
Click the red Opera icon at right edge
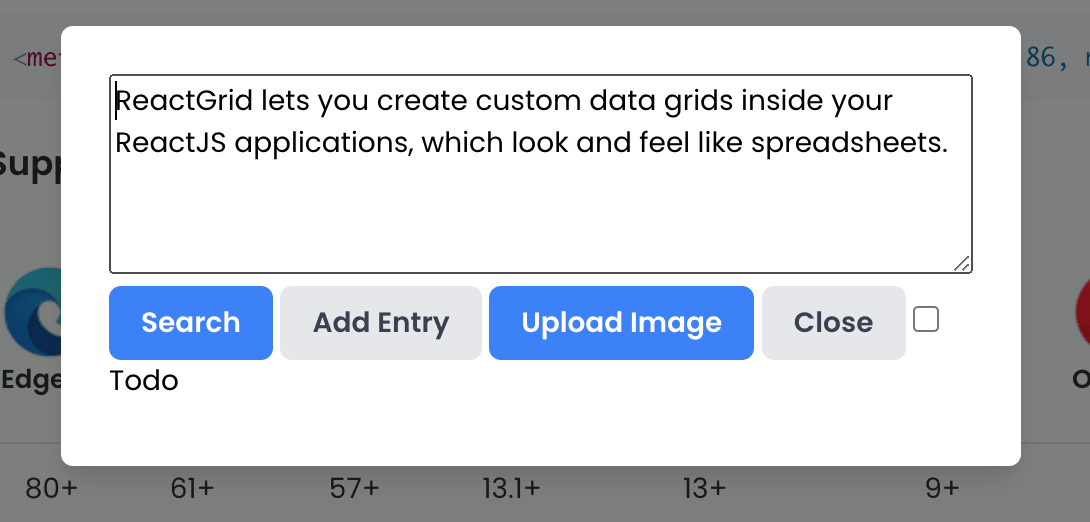[x=1081, y=315]
